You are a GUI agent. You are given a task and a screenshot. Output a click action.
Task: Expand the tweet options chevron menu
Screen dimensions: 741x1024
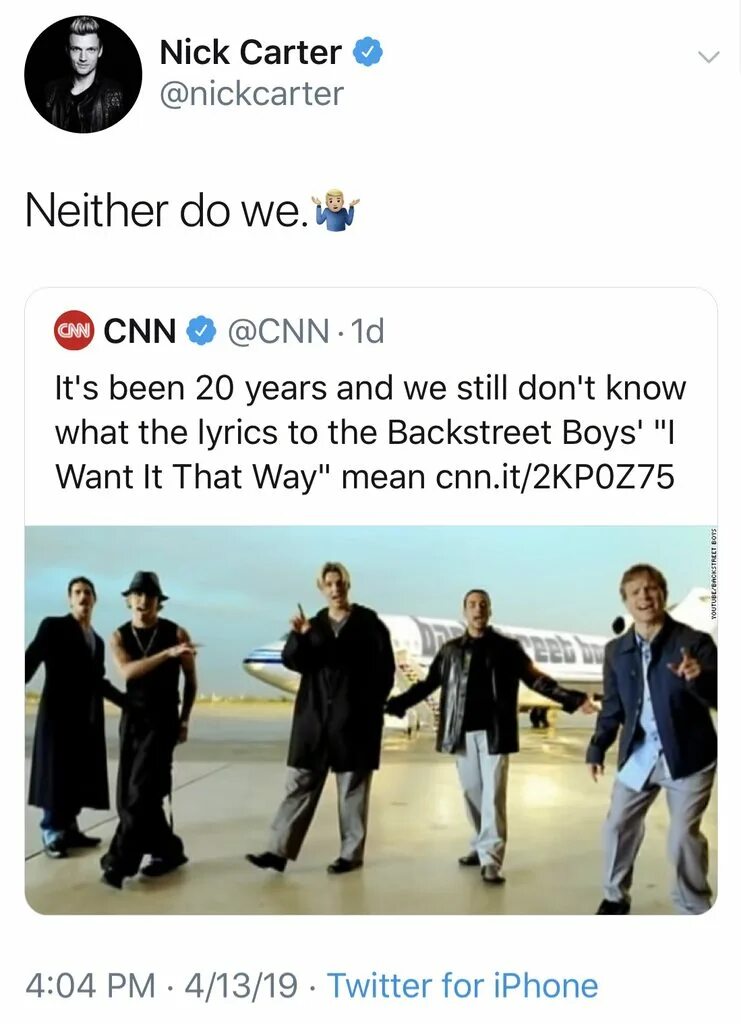pyautogui.click(x=708, y=57)
